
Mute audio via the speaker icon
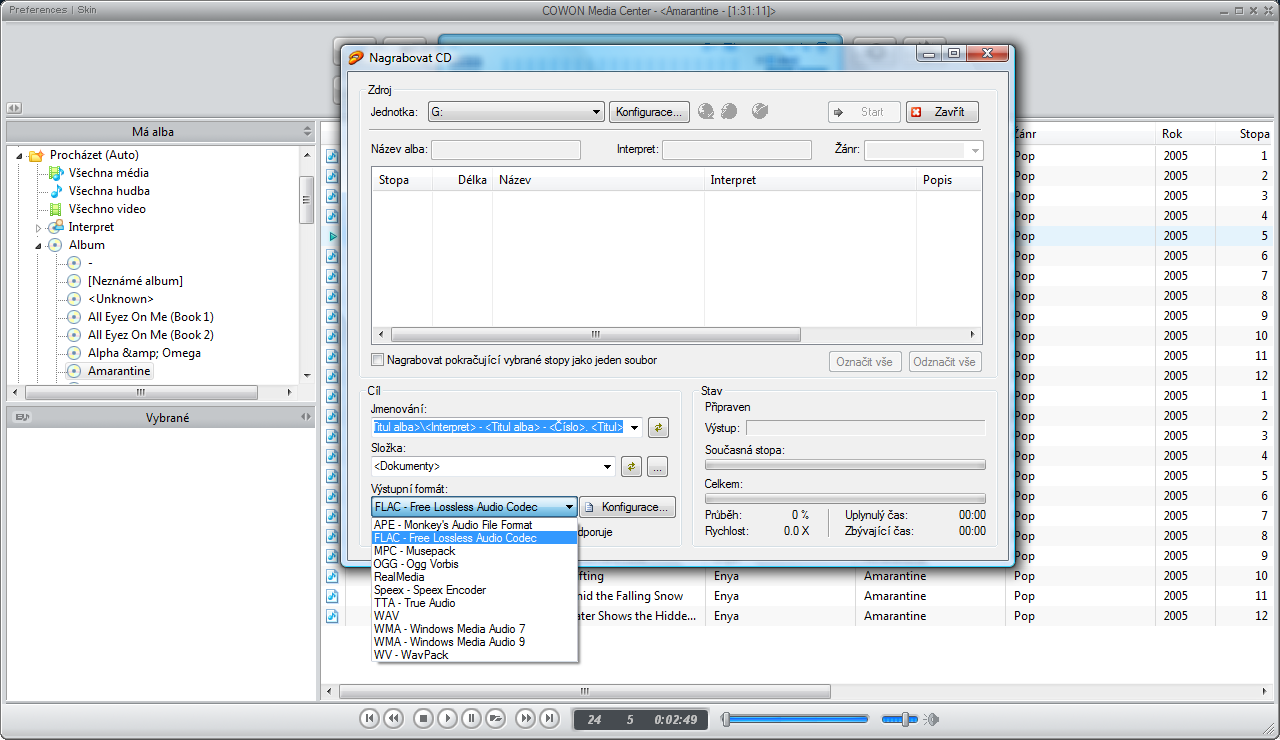click(931, 719)
